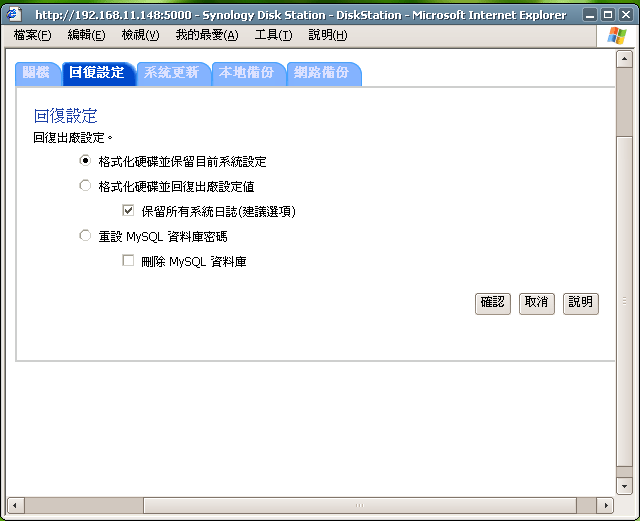Click the vertical scrollbar up arrow

(624, 59)
